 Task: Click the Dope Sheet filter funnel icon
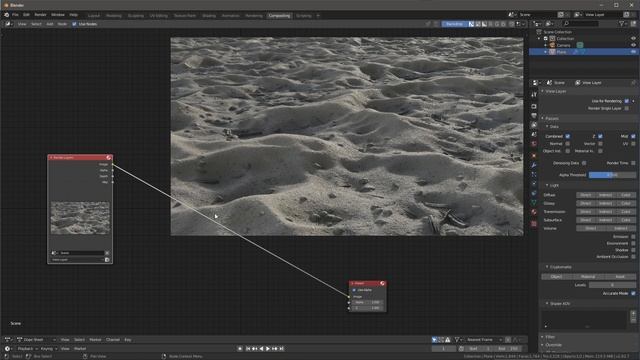pos(458,340)
